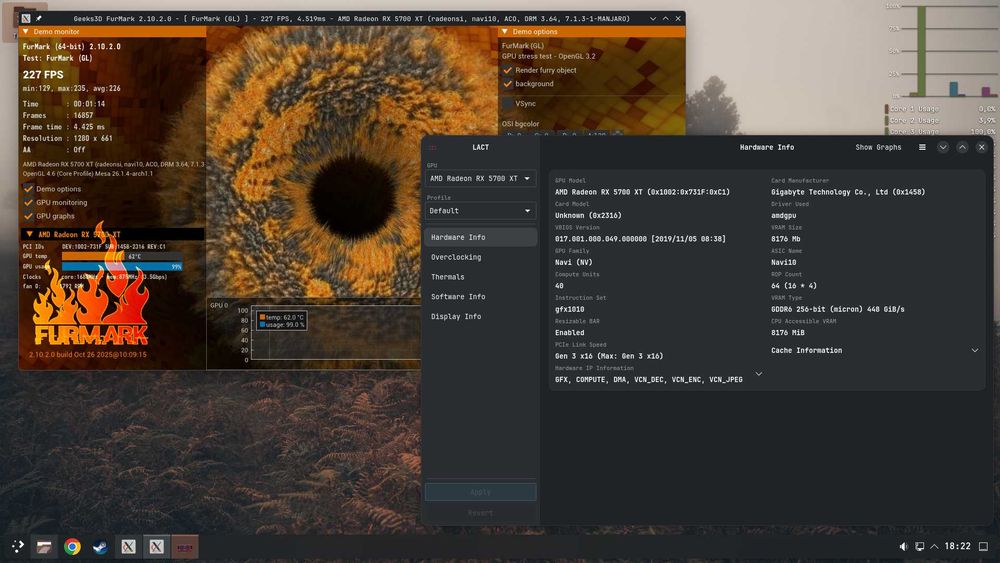Viewport: 1000px width, 563px height.
Task: Open the LACT hamburger menu
Action: pos(922,147)
